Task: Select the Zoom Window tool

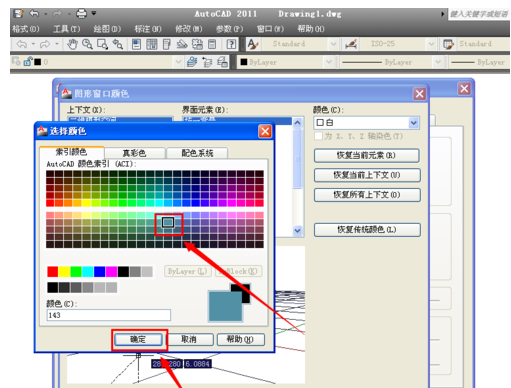Action: coord(102,44)
